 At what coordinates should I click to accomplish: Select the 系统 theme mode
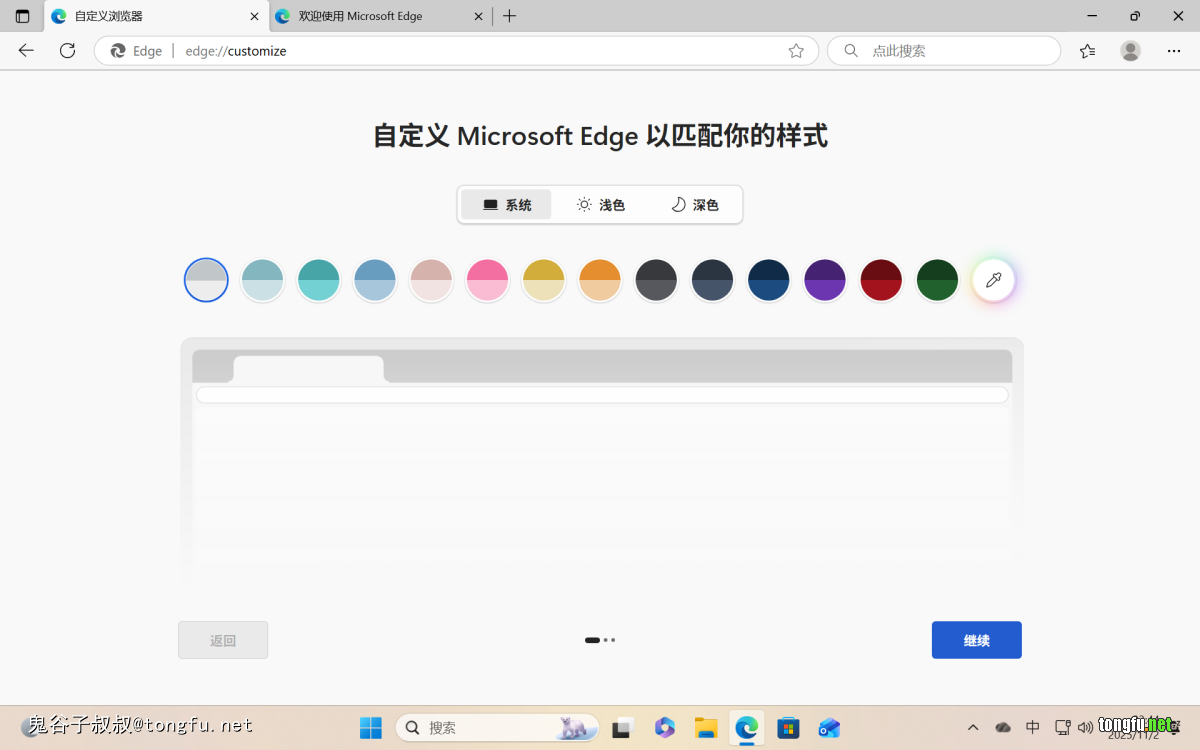(506, 205)
